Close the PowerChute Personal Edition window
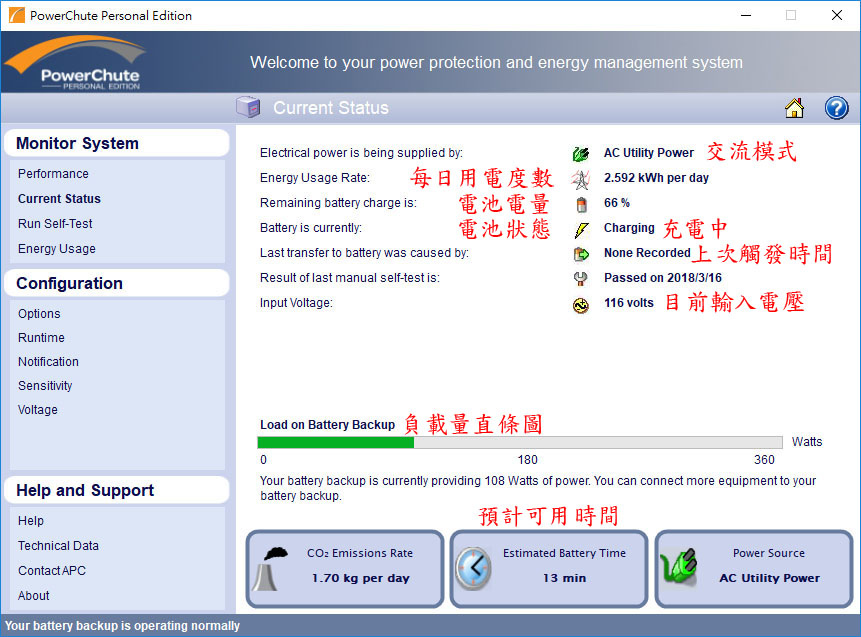The height and width of the screenshot is (637, 861). pos(837,15)
